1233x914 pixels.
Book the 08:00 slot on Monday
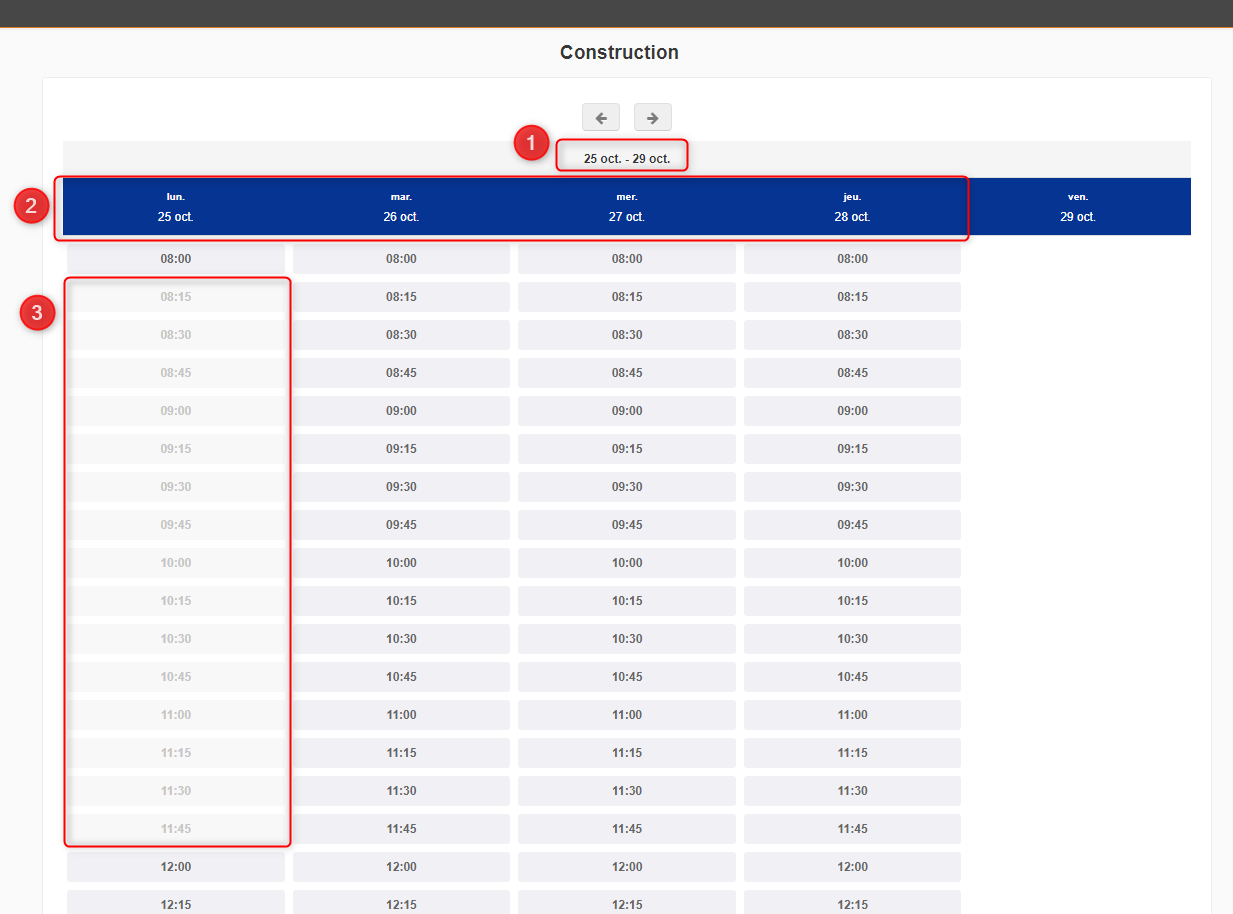pos(176,259)
